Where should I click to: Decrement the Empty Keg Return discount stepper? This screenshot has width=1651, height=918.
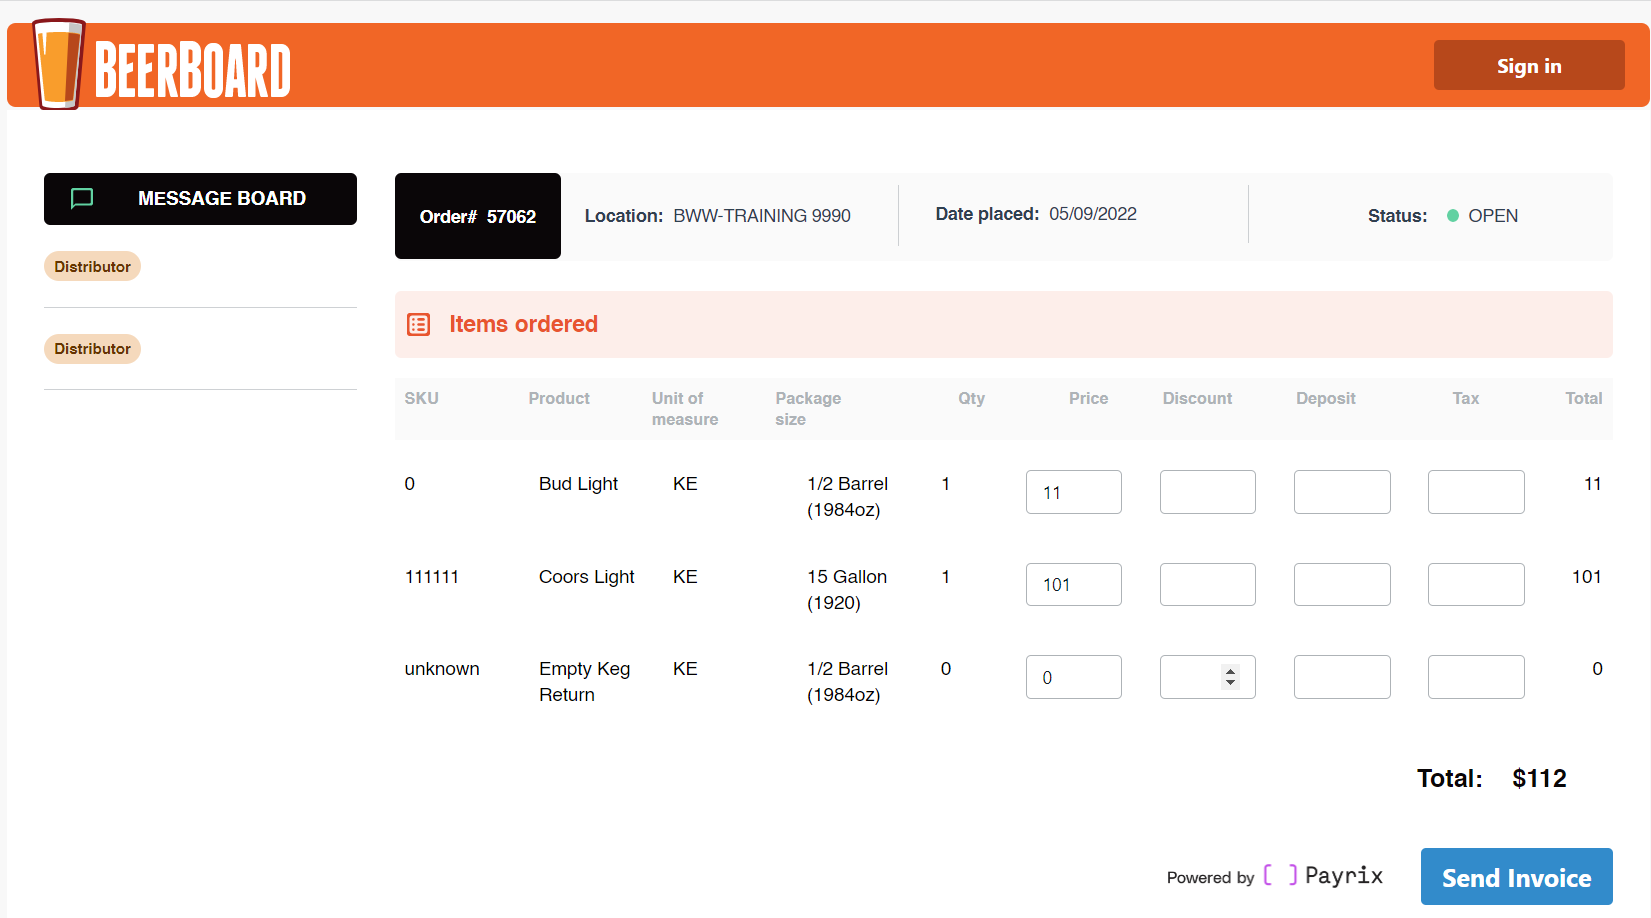pos(1228,683)
